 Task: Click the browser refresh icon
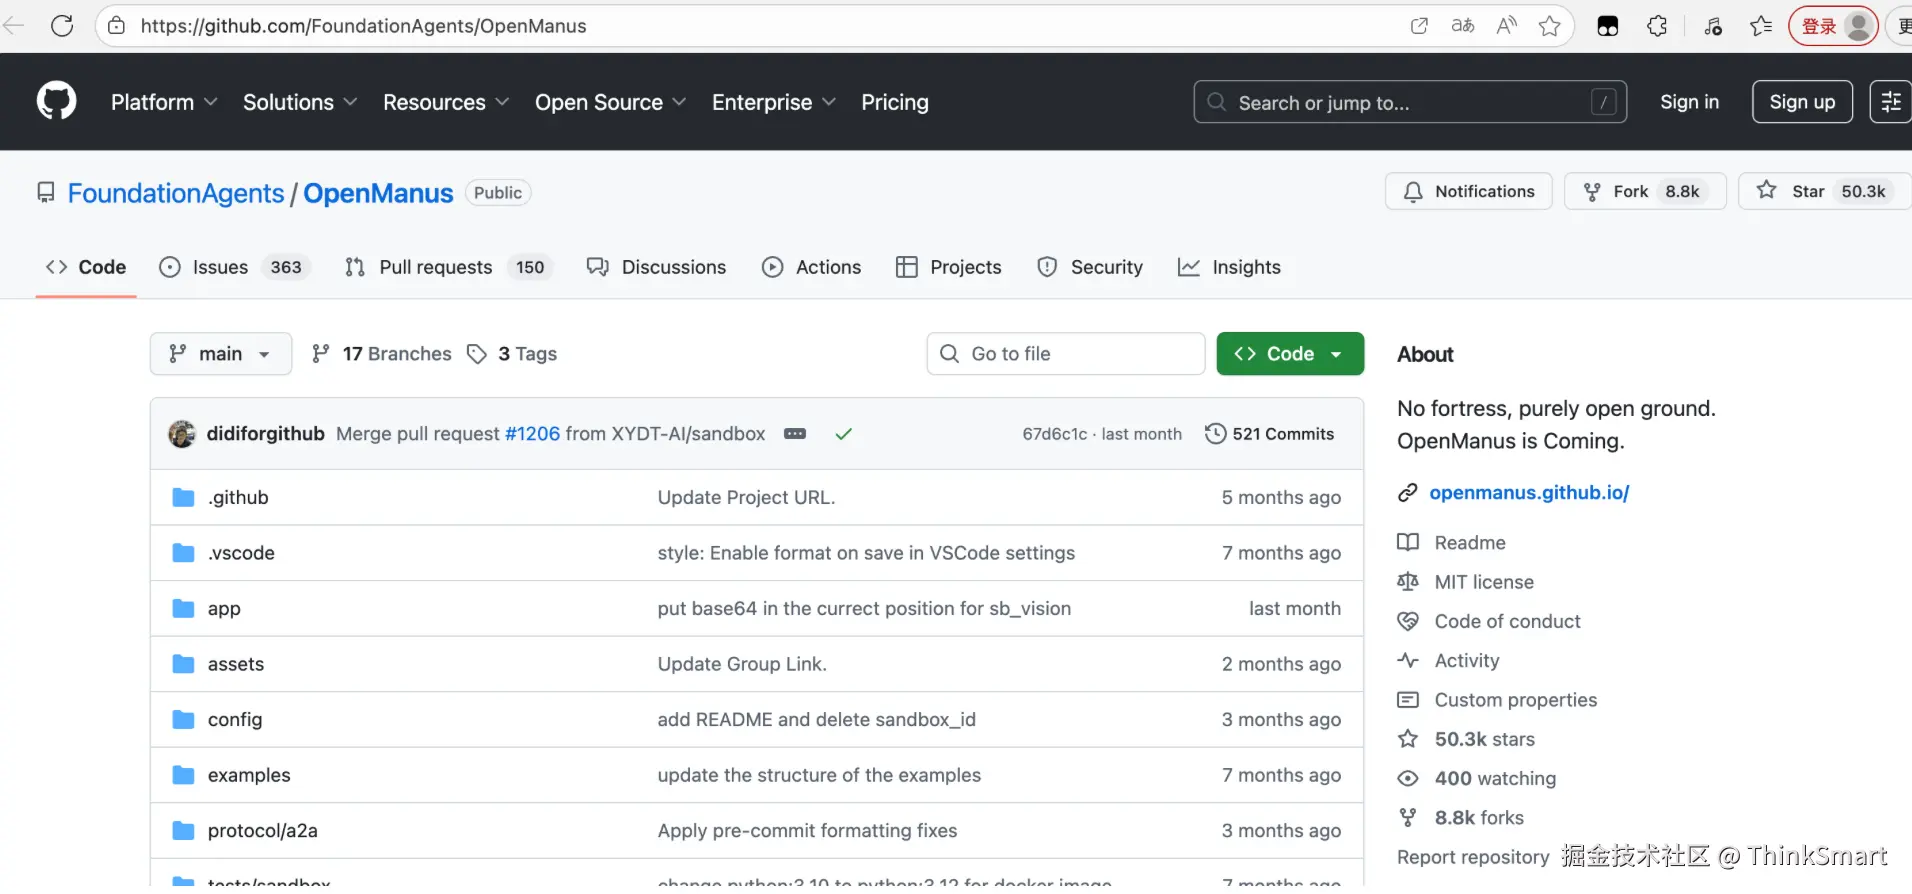tap(62, 26)
